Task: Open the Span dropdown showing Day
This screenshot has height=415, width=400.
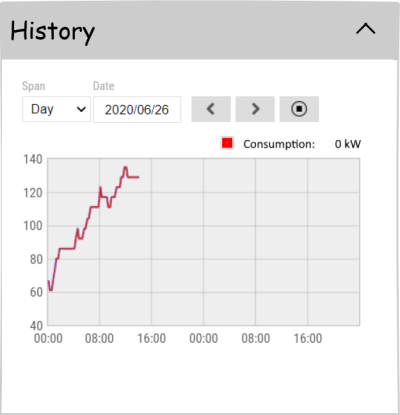Action: (56, 109)
